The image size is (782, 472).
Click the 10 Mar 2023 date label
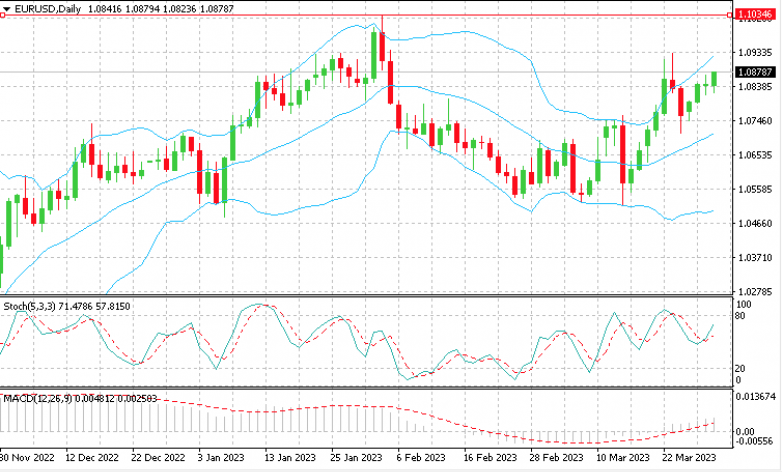click(623, 458)
